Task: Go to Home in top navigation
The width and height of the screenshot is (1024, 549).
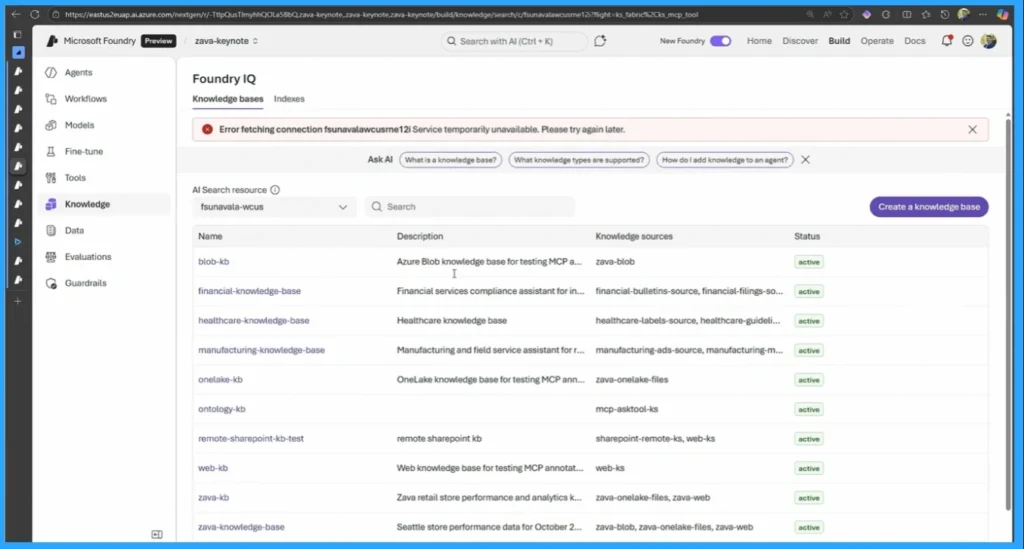Action: pyautogui.click(x=759, y=40)
